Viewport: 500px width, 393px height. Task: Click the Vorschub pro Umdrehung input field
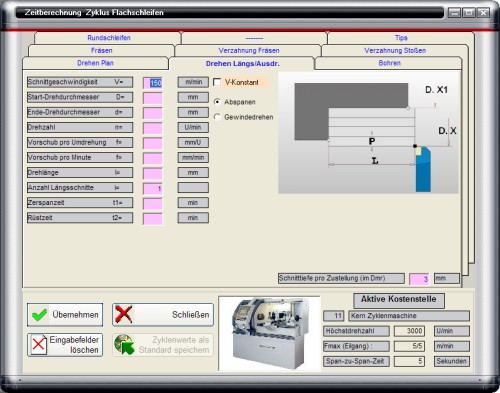(x=153, y=143)
